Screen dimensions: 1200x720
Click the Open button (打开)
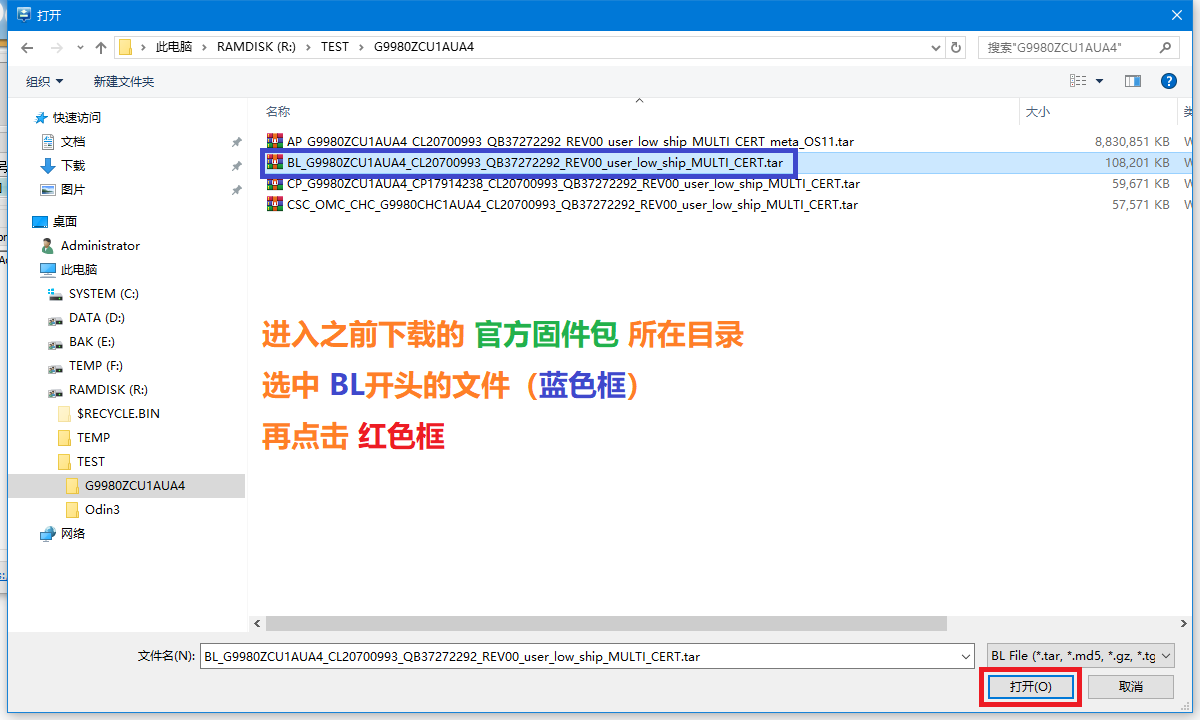(x=1030, y=687)
